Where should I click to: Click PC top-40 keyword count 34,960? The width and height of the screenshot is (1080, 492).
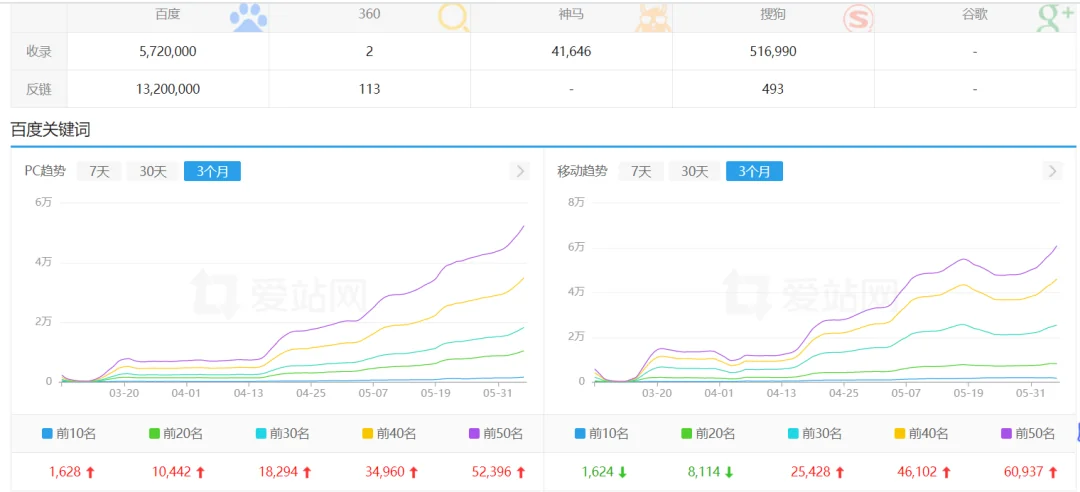pos(385,472)
